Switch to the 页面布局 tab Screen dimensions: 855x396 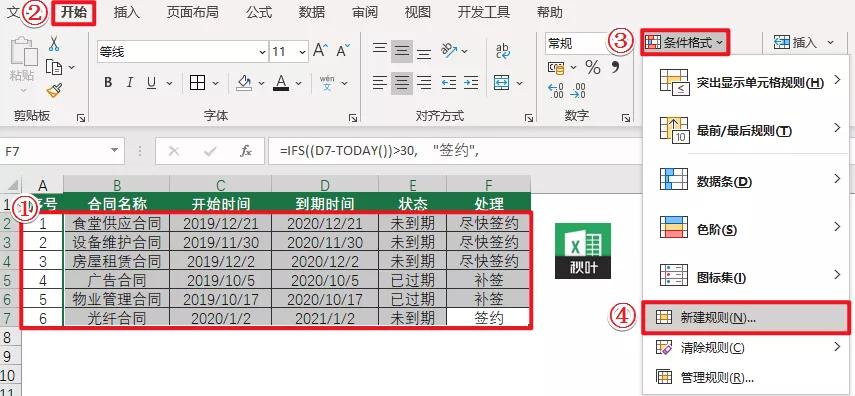coord(192,12)
